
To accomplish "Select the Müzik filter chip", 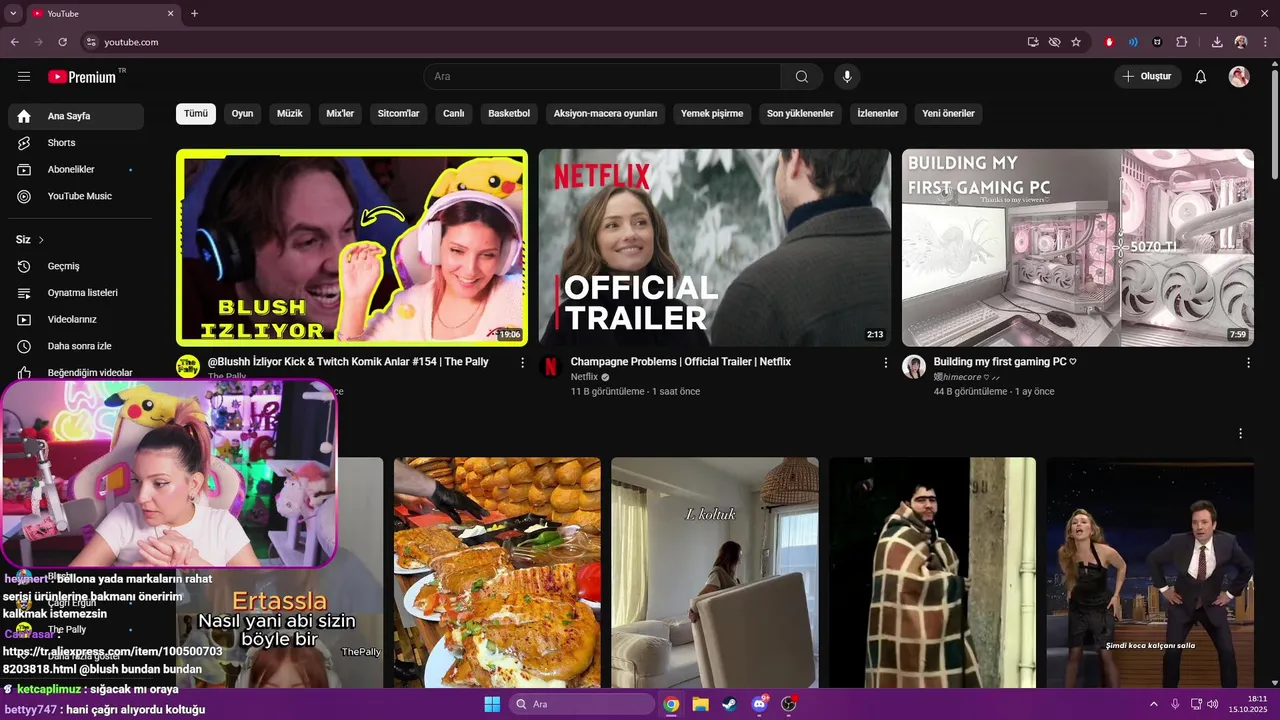I will pyautogui.click(x=289, y=114).
